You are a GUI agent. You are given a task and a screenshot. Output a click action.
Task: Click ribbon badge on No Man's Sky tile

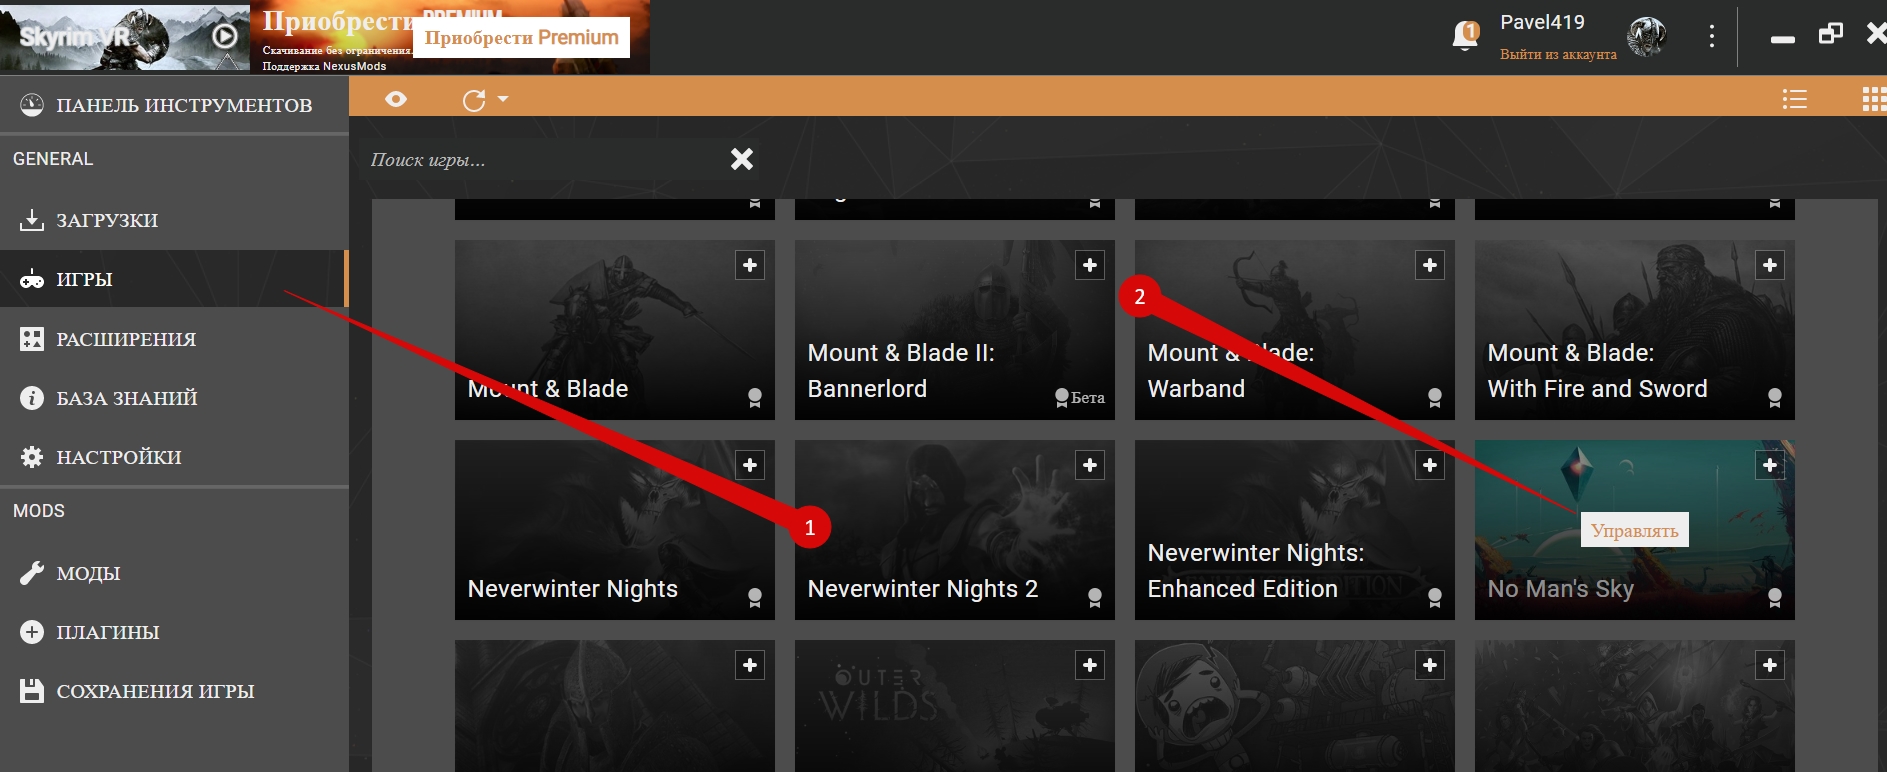[x=1775, y=598]
